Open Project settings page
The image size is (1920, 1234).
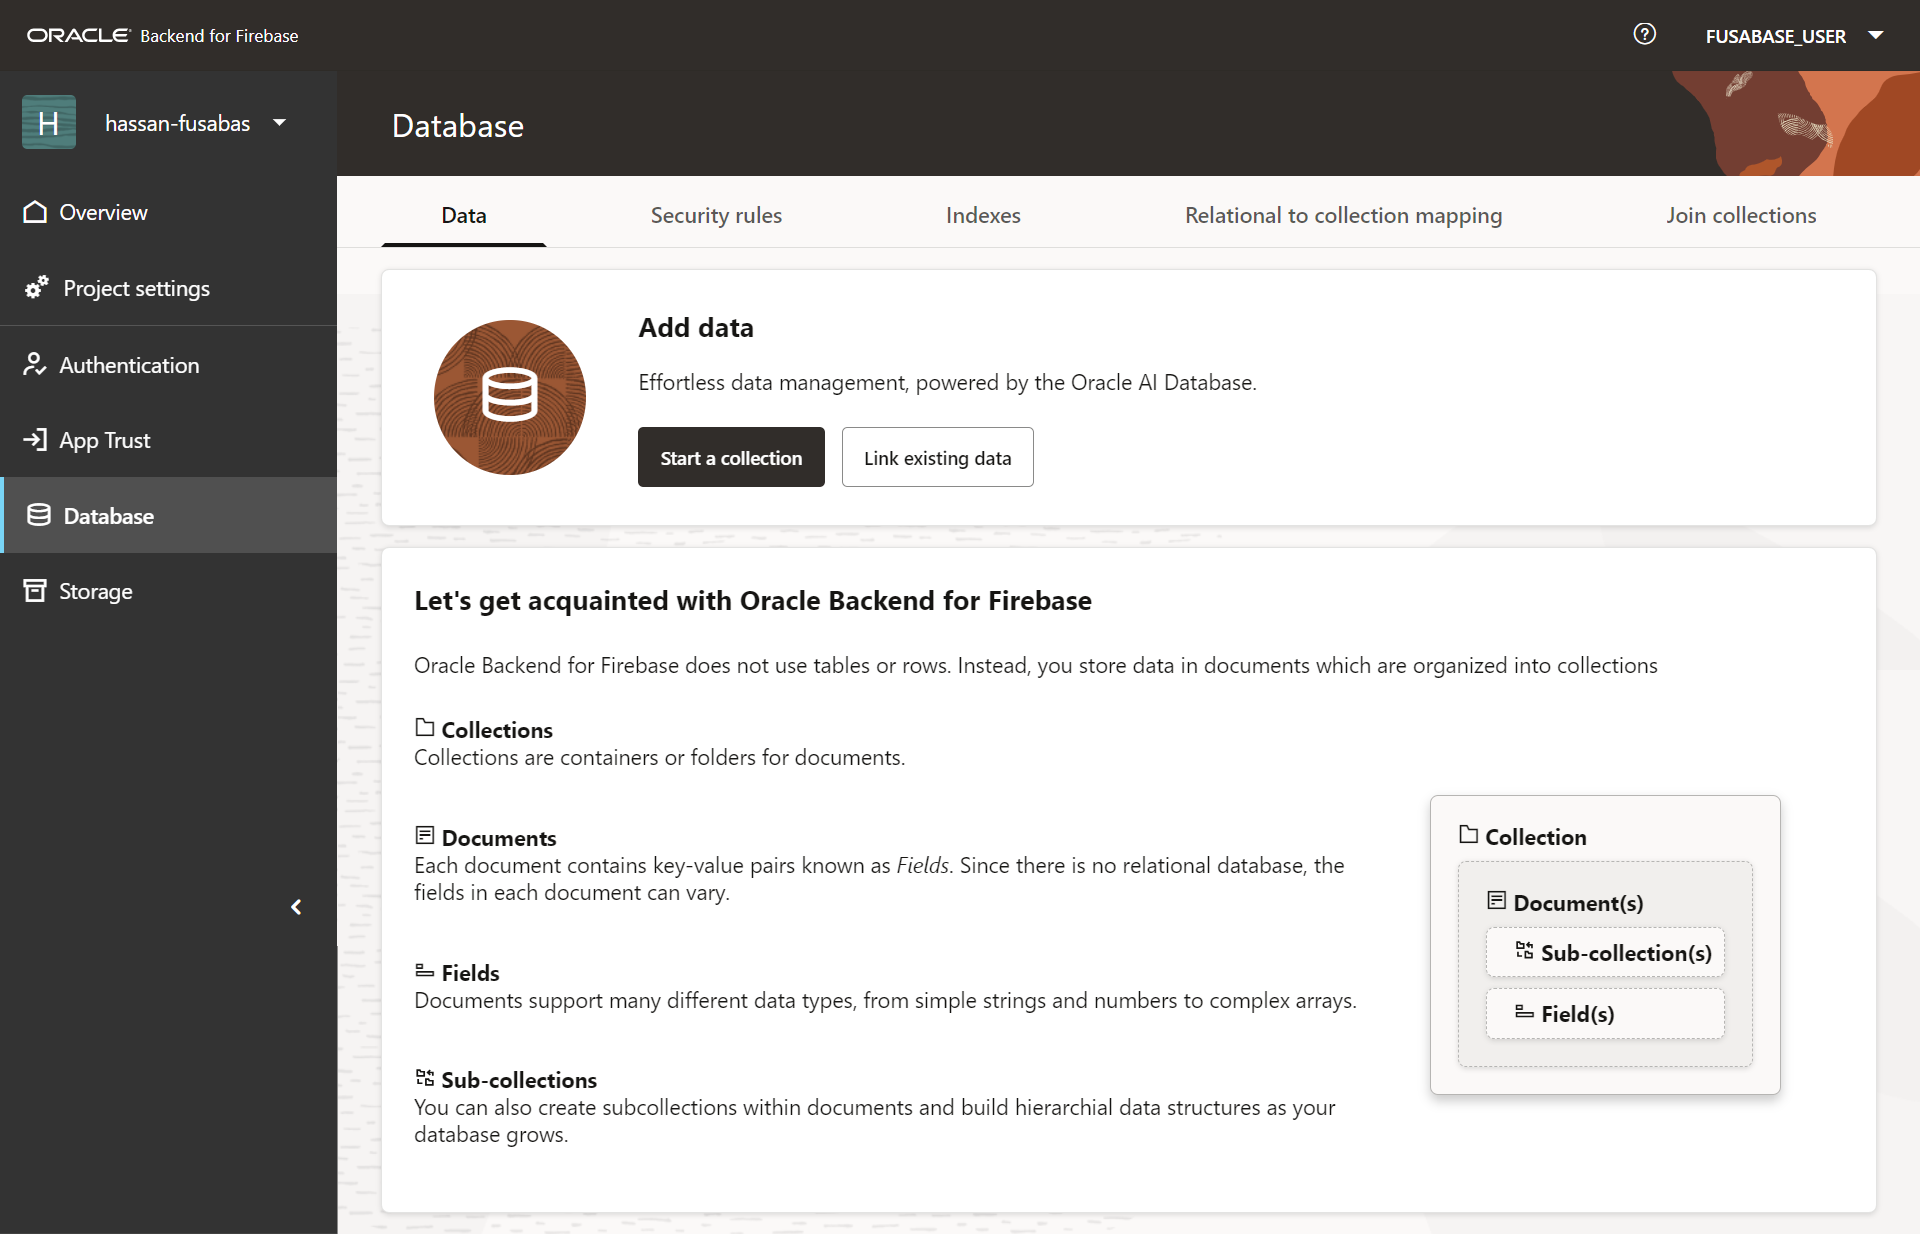pyautogui.click(x=168, y=288)
